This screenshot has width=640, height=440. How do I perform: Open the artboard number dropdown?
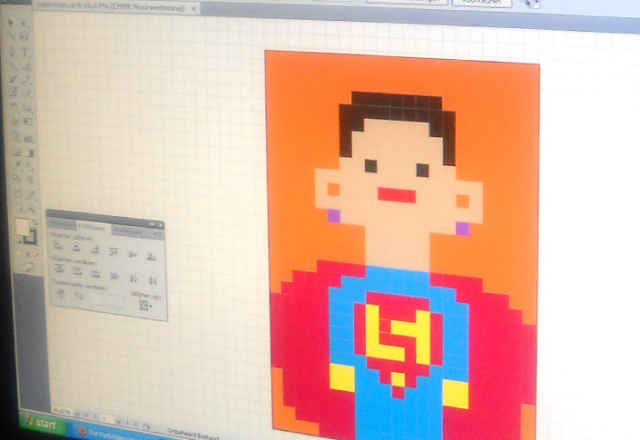click(x=119, y=420)
